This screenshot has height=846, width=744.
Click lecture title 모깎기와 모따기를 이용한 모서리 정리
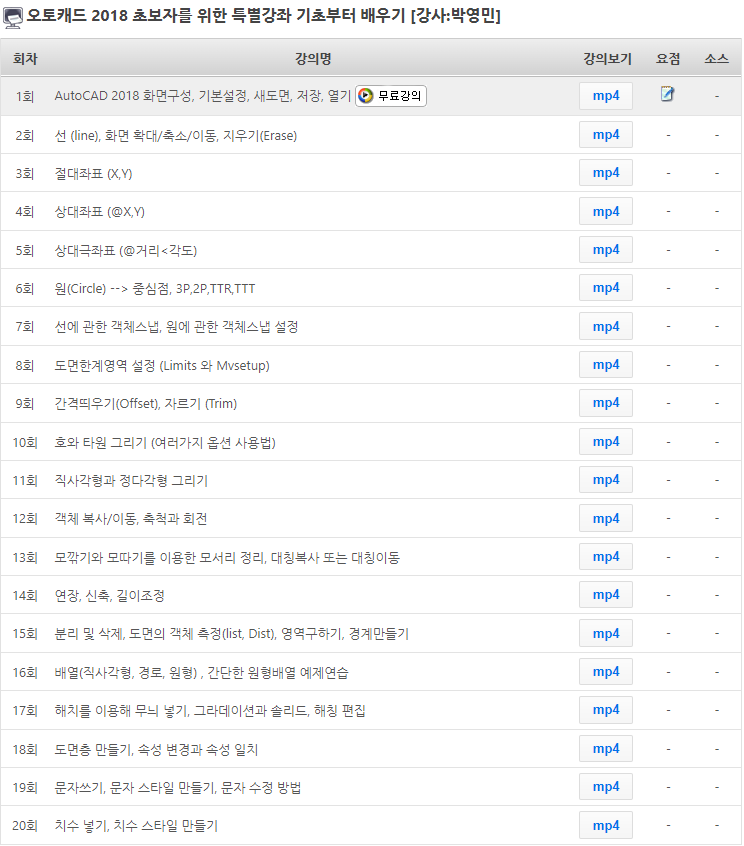click(227, 557)
